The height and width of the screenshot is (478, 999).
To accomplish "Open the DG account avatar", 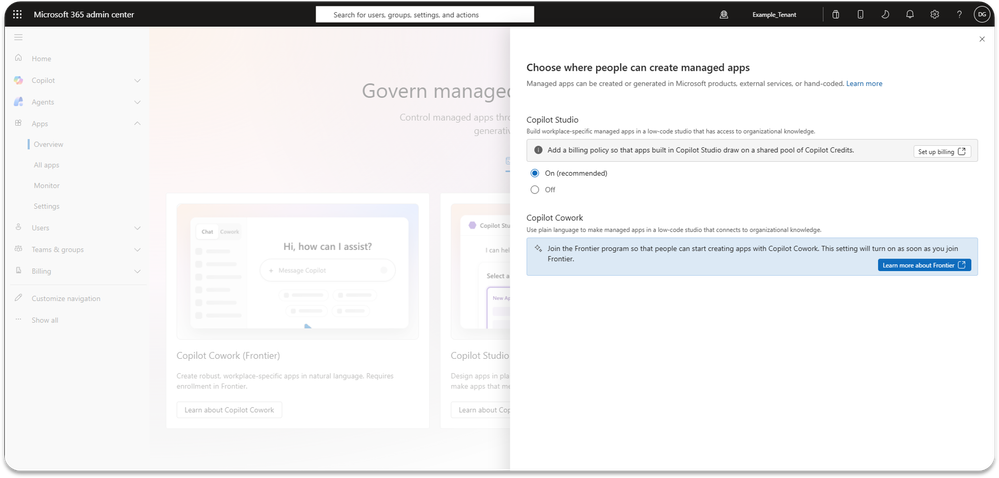I will (x=981, y=15).
